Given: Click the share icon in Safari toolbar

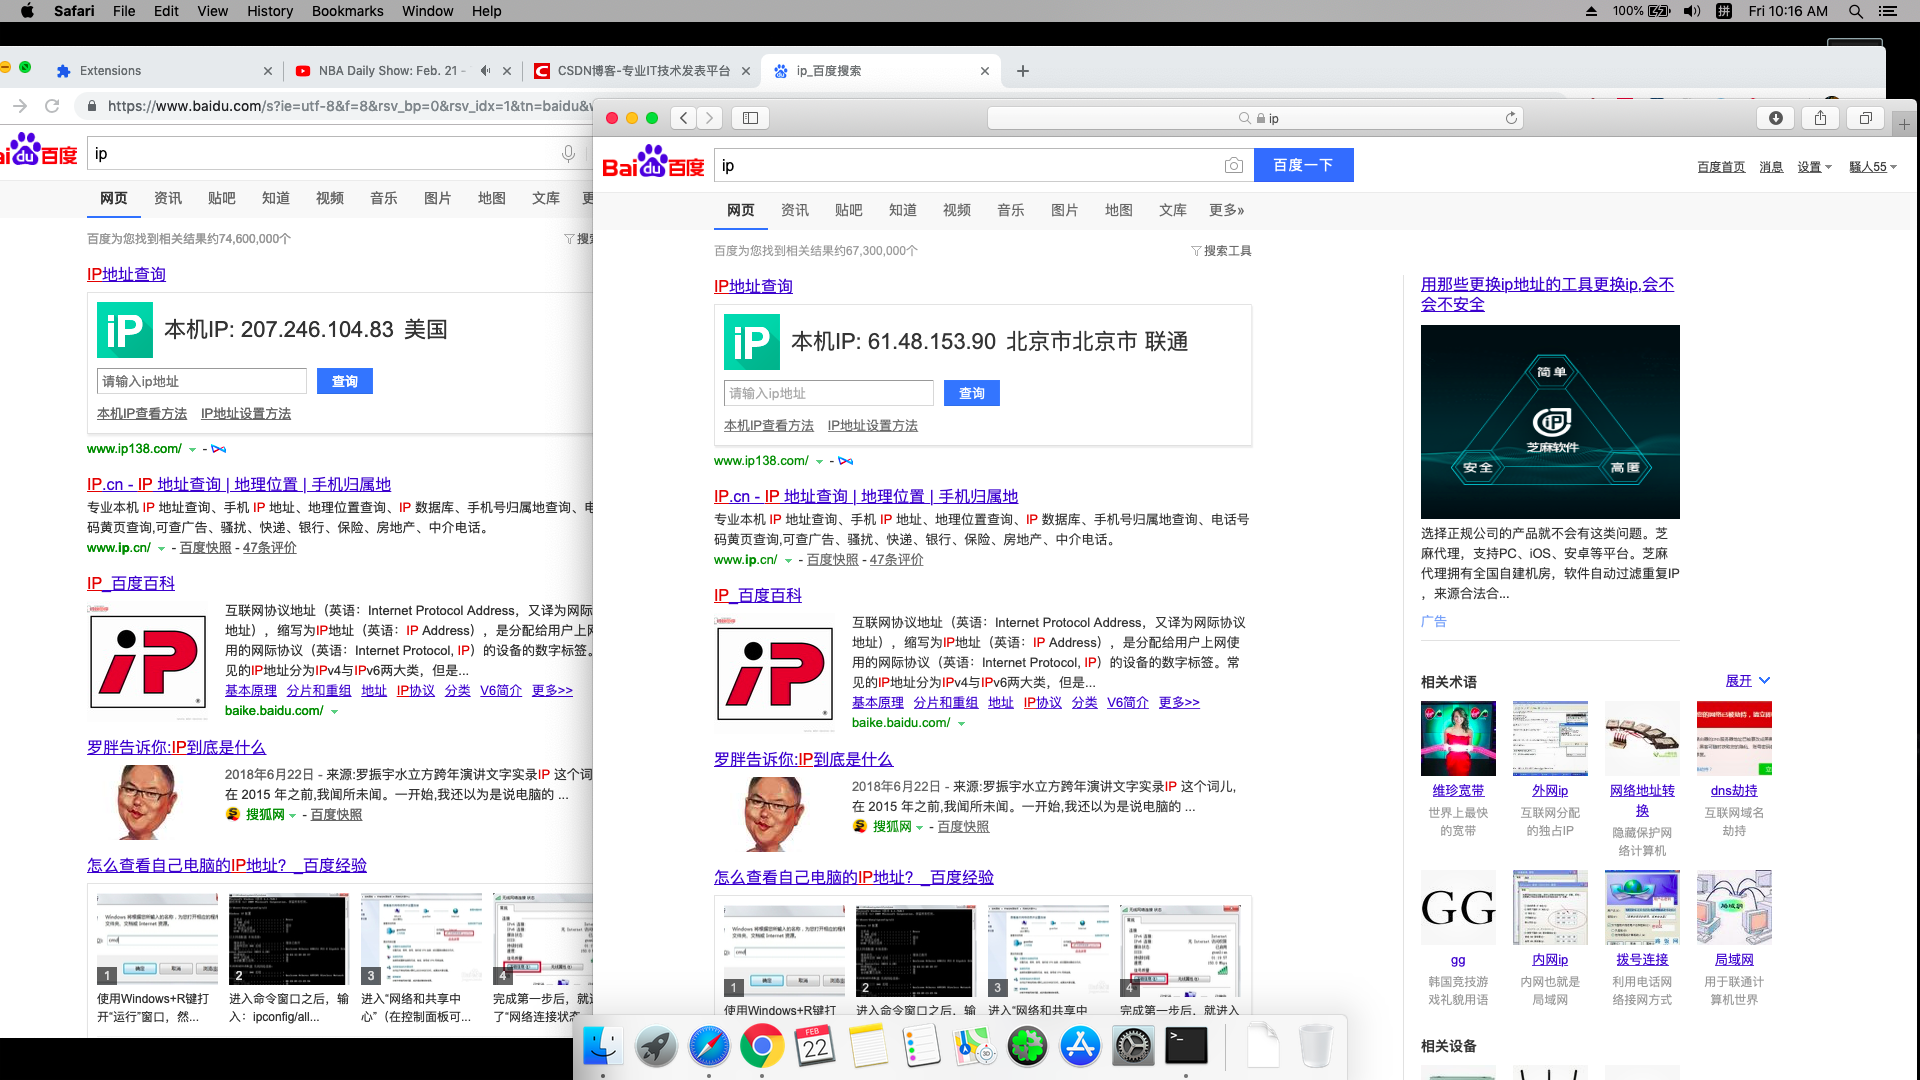Looking at the screenshot, I should 1819,118.
